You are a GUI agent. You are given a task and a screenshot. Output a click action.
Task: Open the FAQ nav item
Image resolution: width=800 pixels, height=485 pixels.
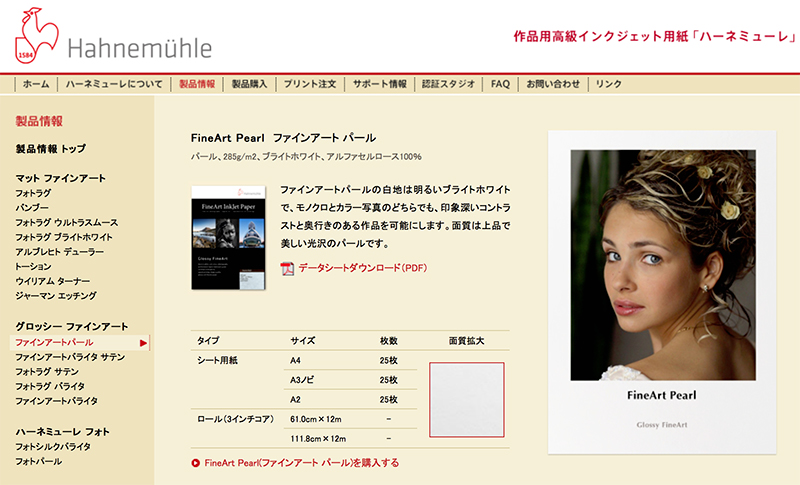500,84
